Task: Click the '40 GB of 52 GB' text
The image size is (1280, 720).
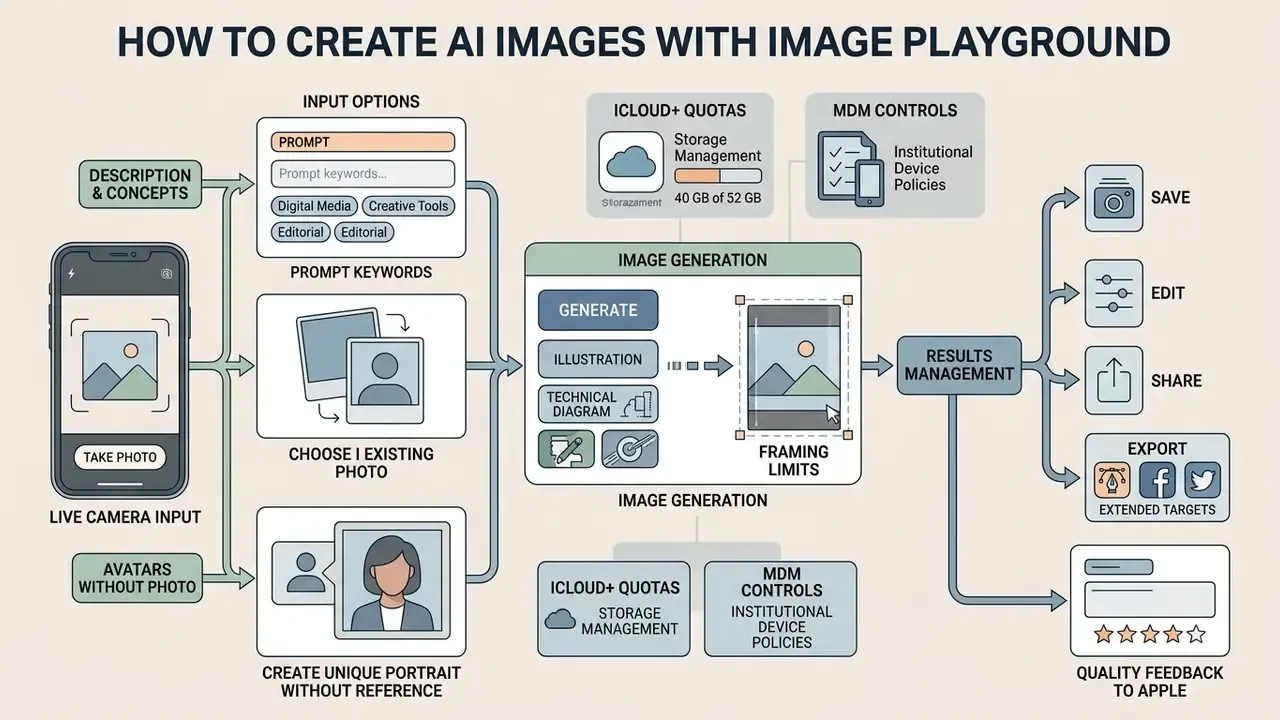Action: 718,199
